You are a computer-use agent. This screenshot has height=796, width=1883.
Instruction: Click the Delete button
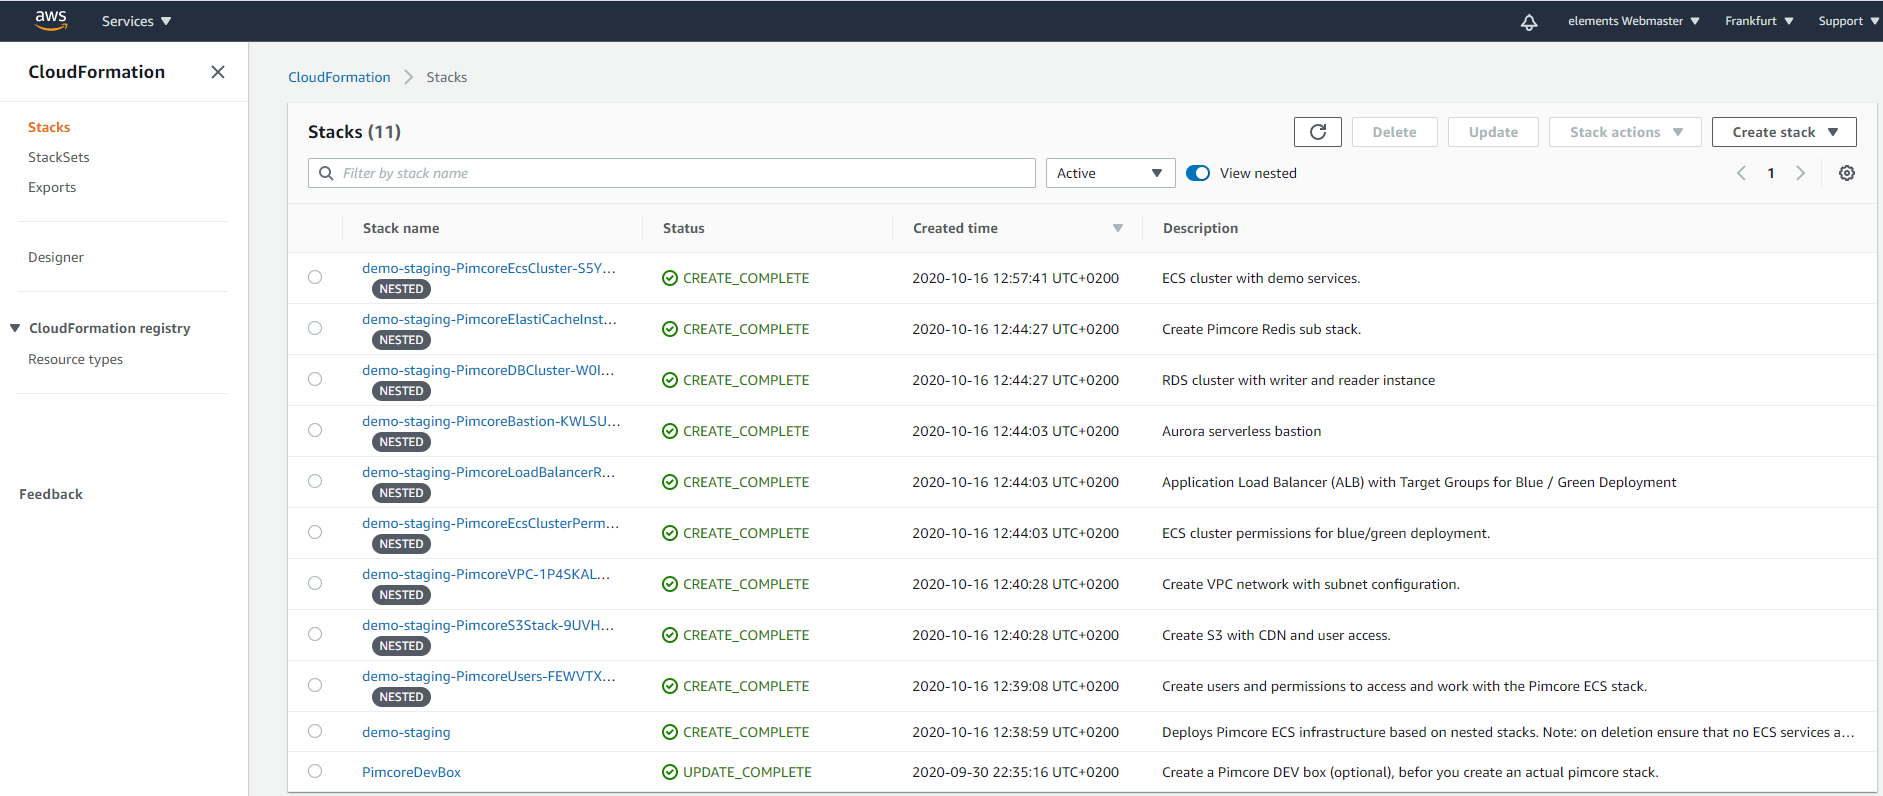(1394, 132)
